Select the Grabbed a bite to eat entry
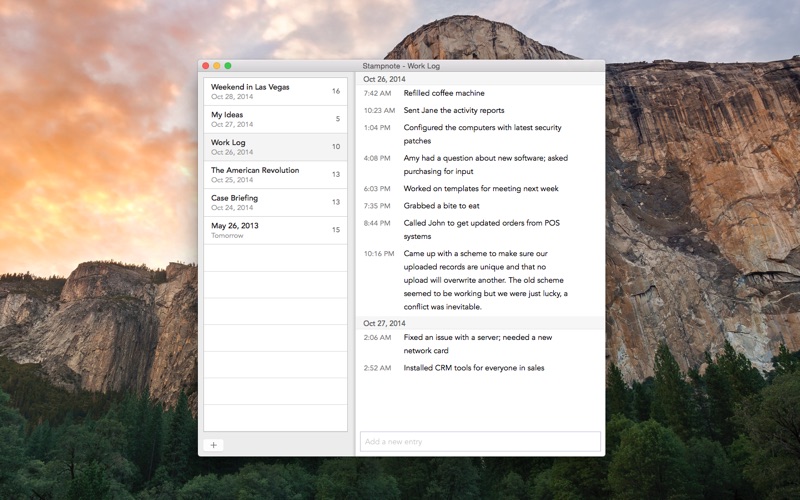This screenshot has height=500, width=800. click(441, 206)
